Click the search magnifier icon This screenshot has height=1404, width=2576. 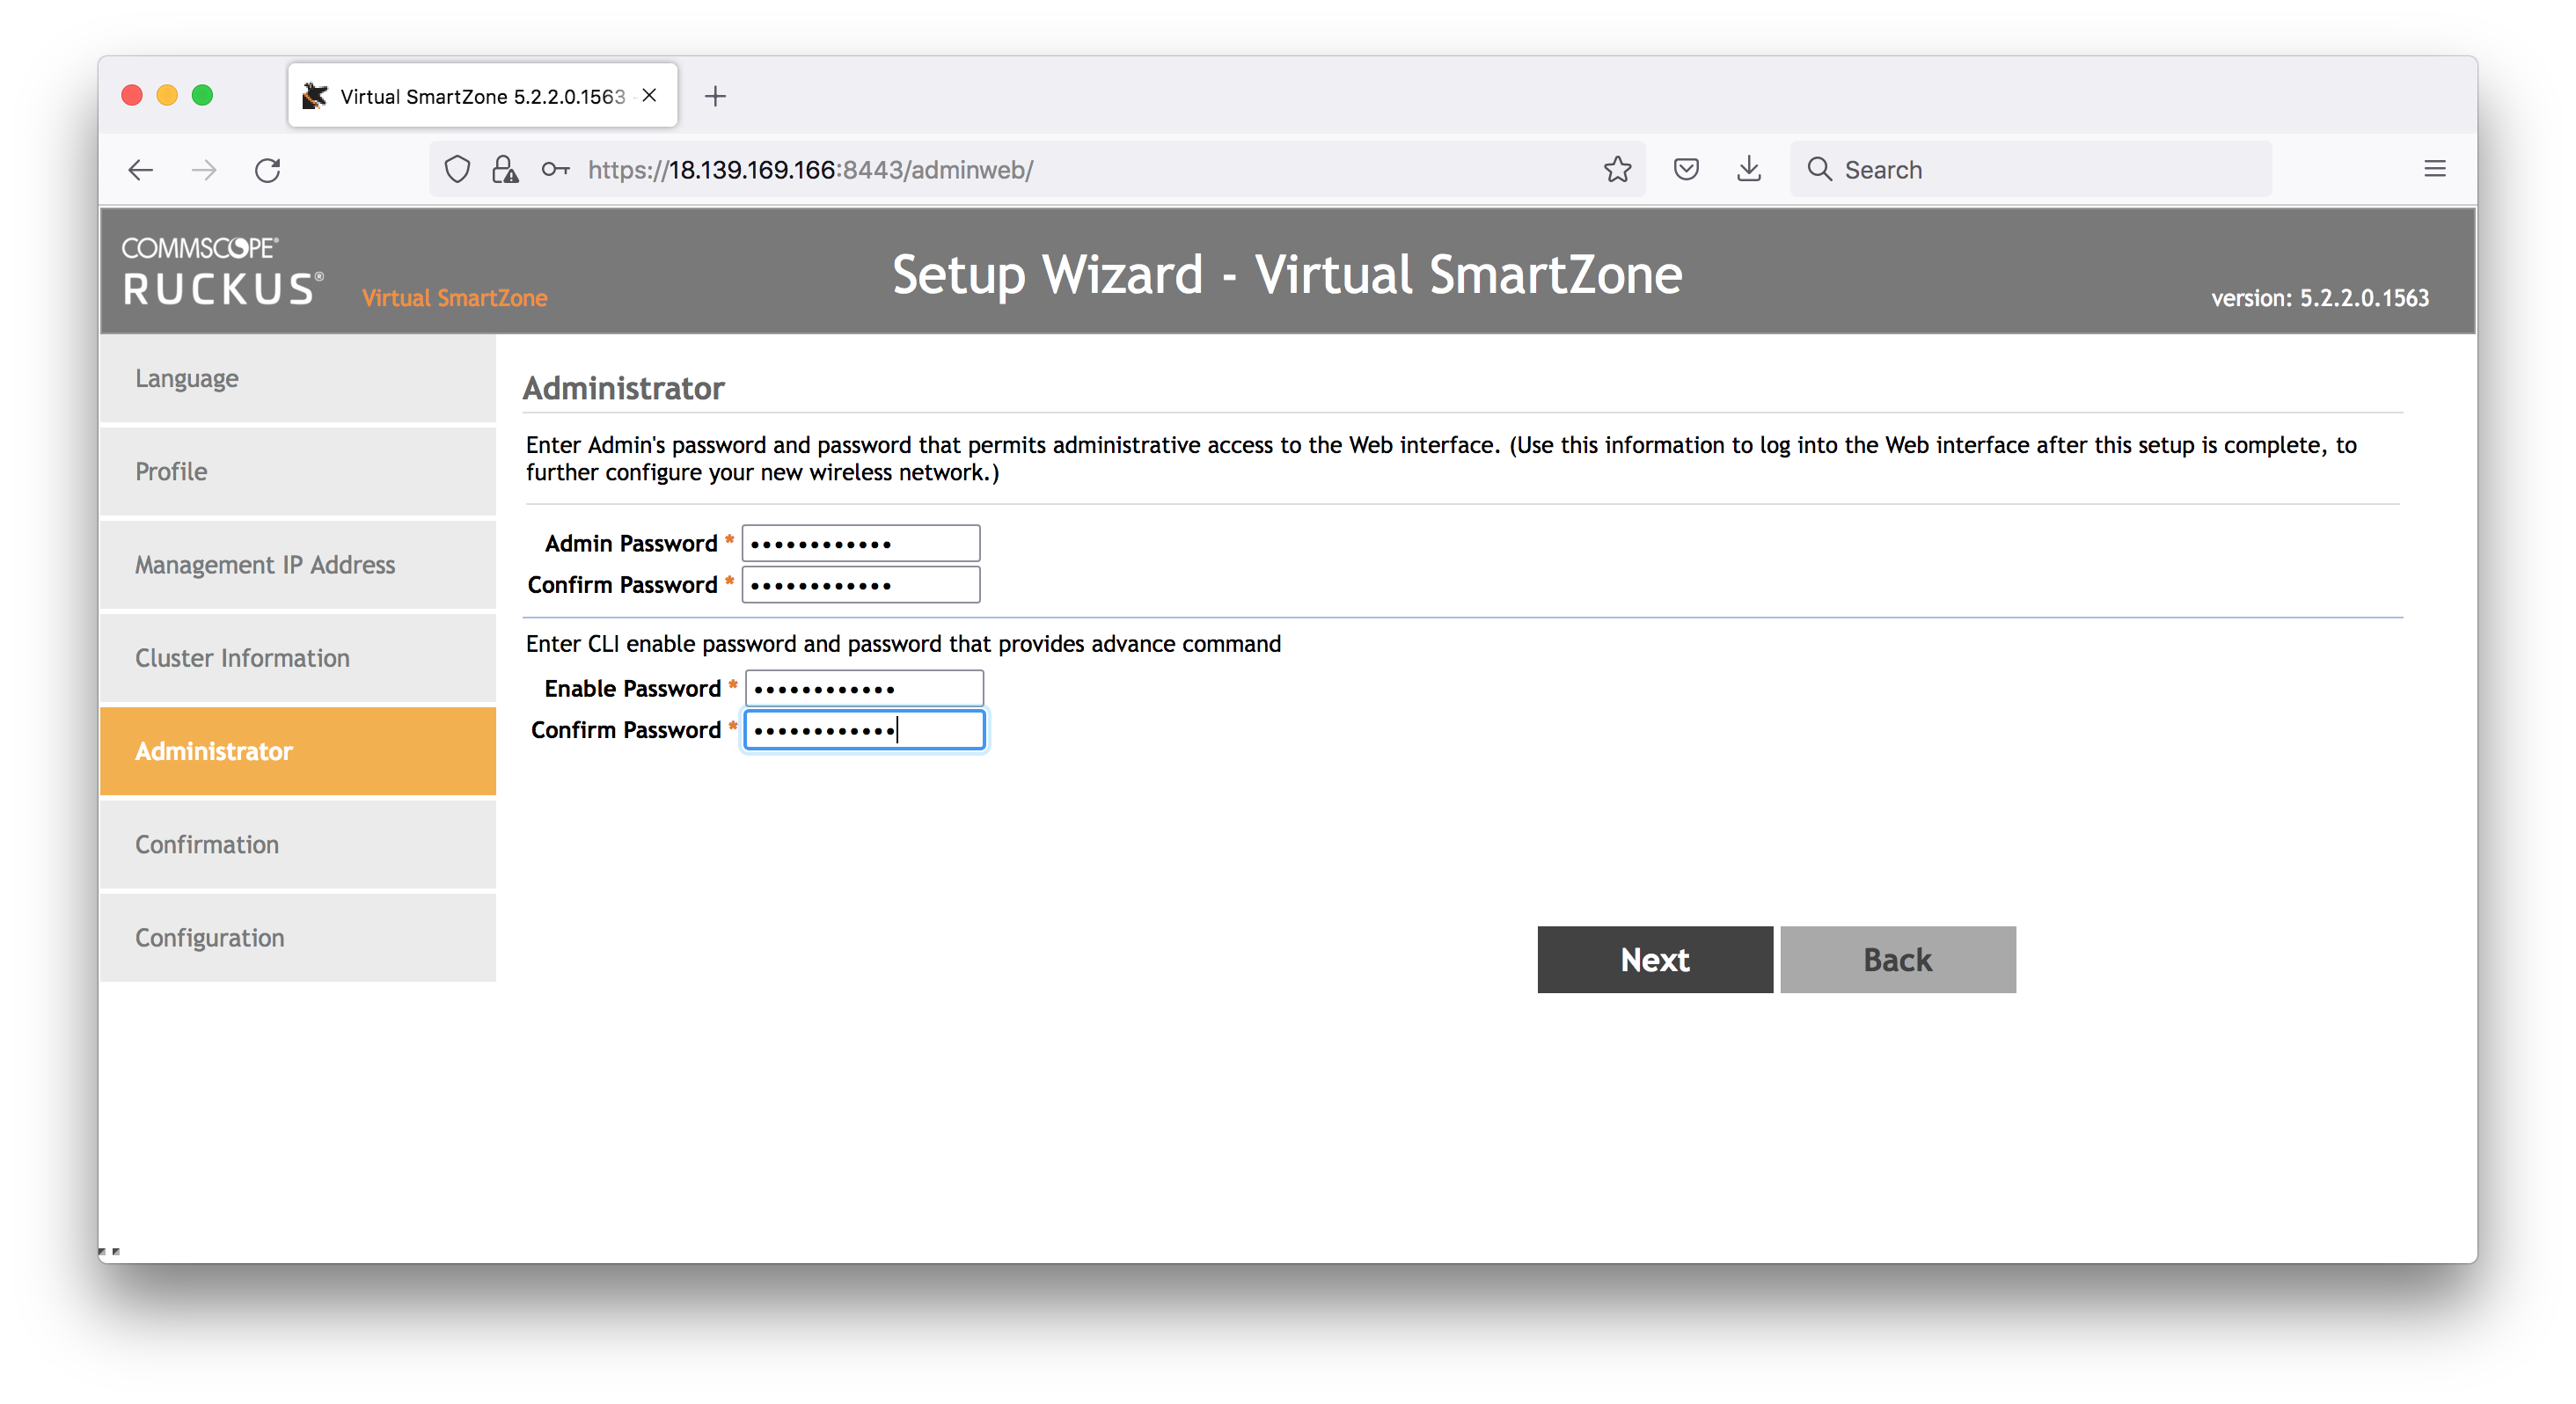1819,170
